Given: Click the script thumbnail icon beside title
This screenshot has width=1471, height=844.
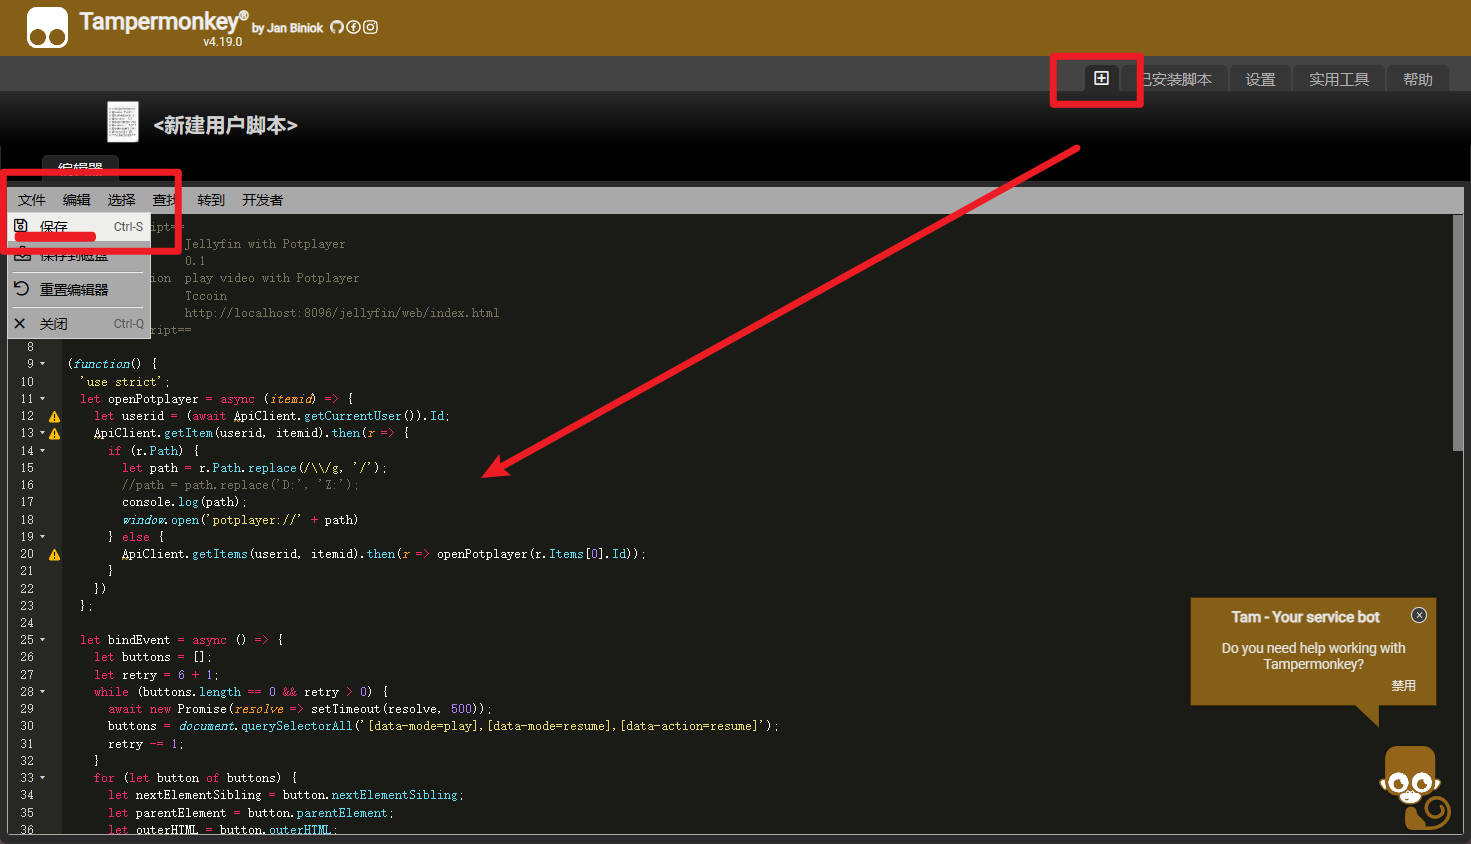Looking at the screenshot, I should 123,122.
